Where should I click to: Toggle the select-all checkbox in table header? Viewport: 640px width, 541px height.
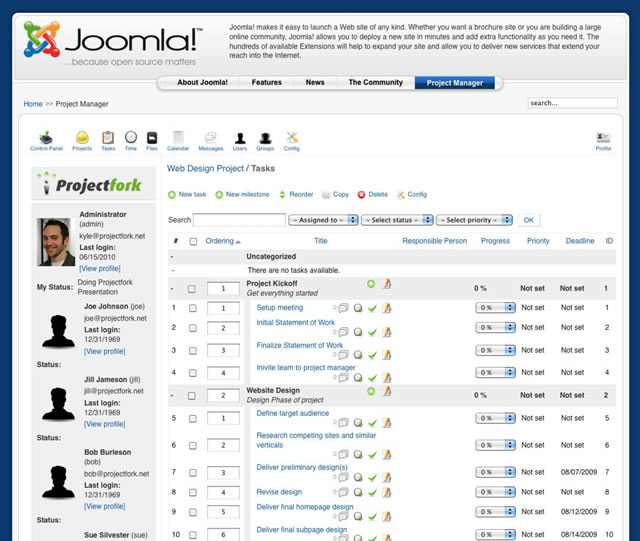(x=192, y=241)
